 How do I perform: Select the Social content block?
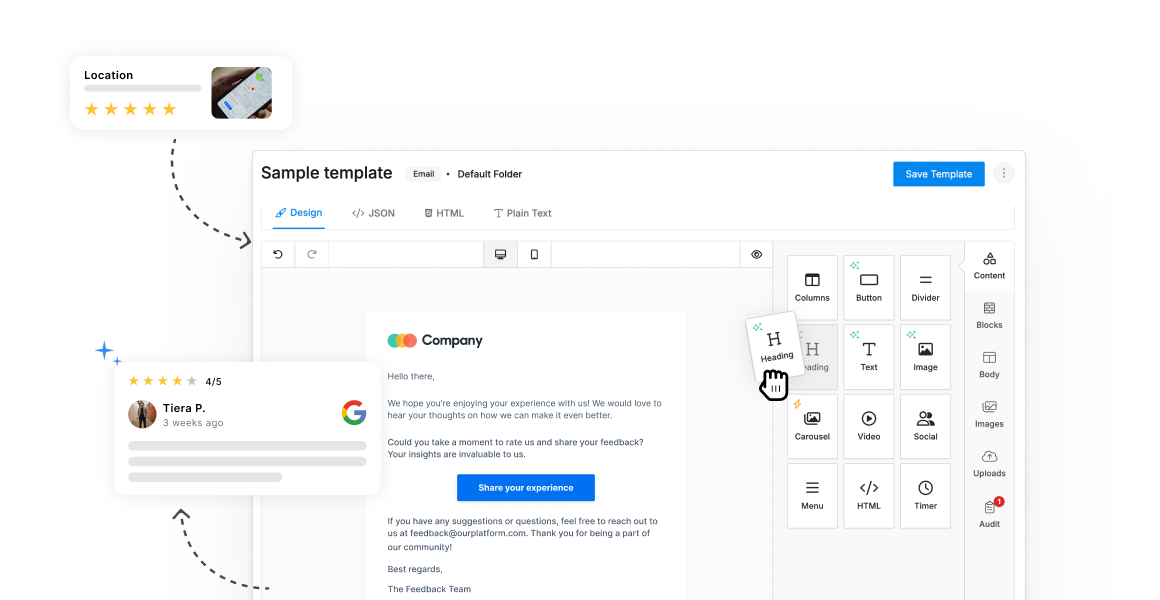point(925,426)
